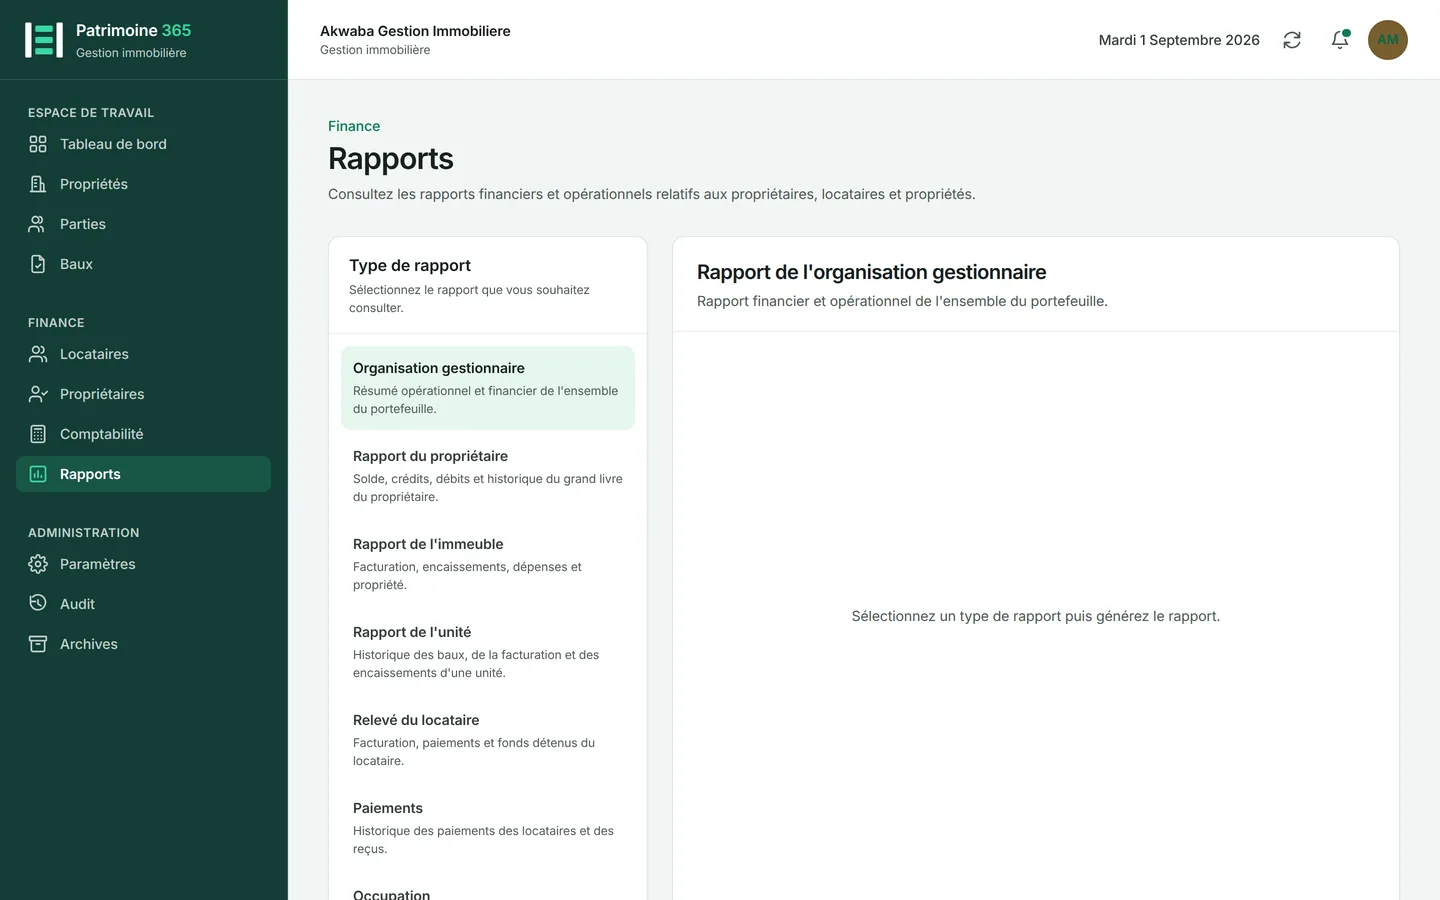
Task: Click the Rapports page heading
Action: pos(391,158)
